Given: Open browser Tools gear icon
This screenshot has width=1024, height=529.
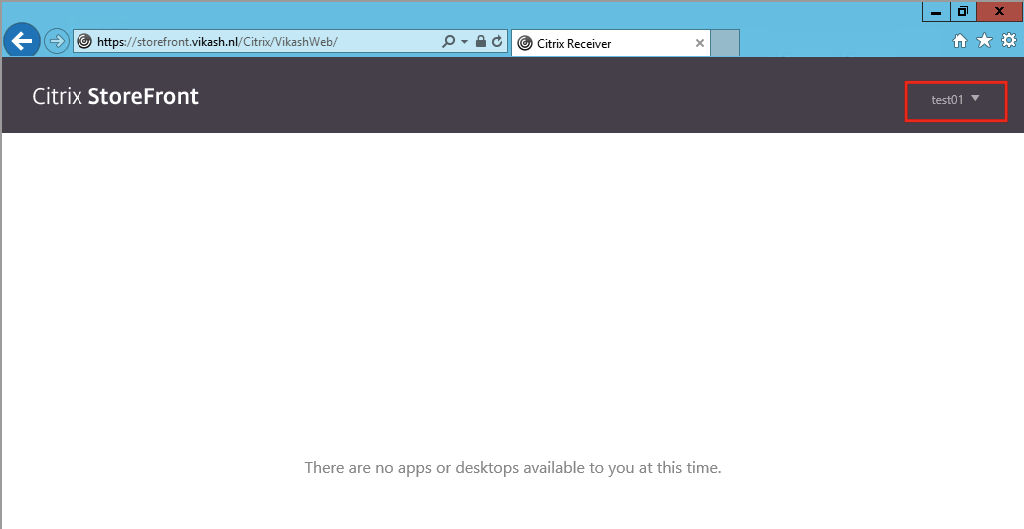Looking at the screenshot, I should [1009, 40].
